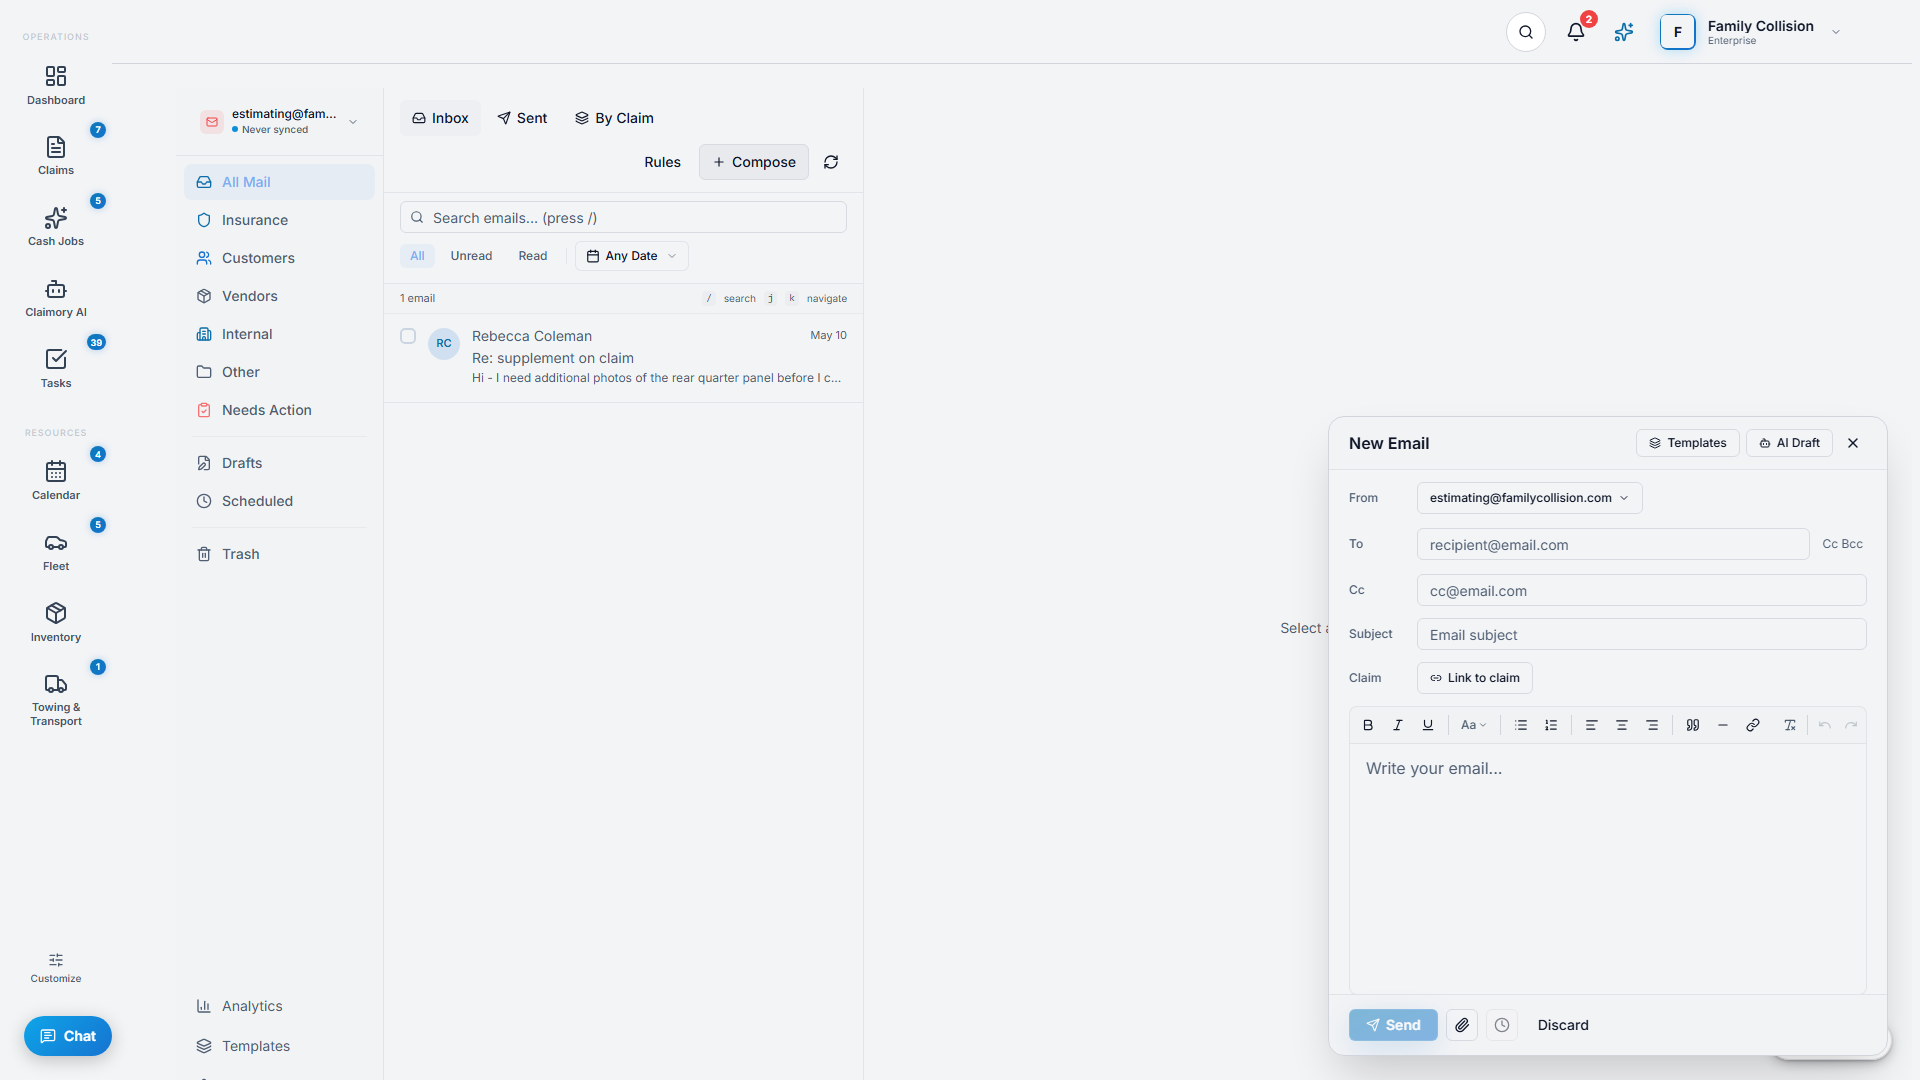
Task: Open the Any Date filter dropdown
Action: tap(632, 256)
